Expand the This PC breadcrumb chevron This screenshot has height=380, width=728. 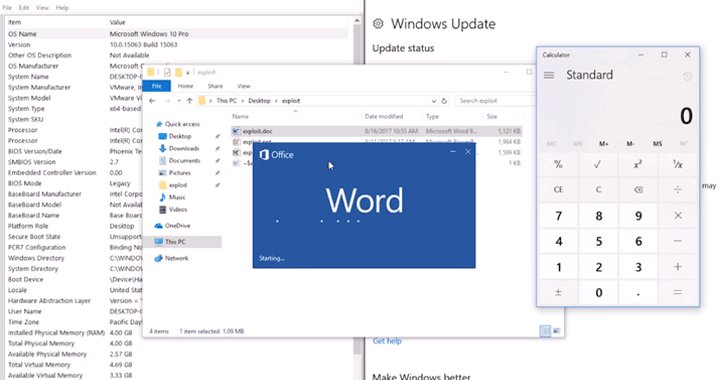pyautogui.click(x=242, y=101)
